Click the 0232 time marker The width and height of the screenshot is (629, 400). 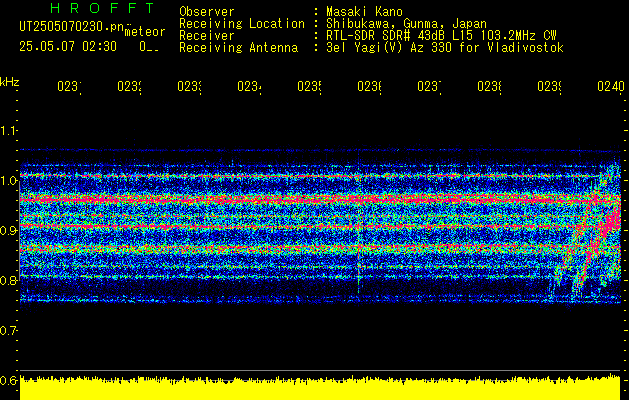point(129,86)
